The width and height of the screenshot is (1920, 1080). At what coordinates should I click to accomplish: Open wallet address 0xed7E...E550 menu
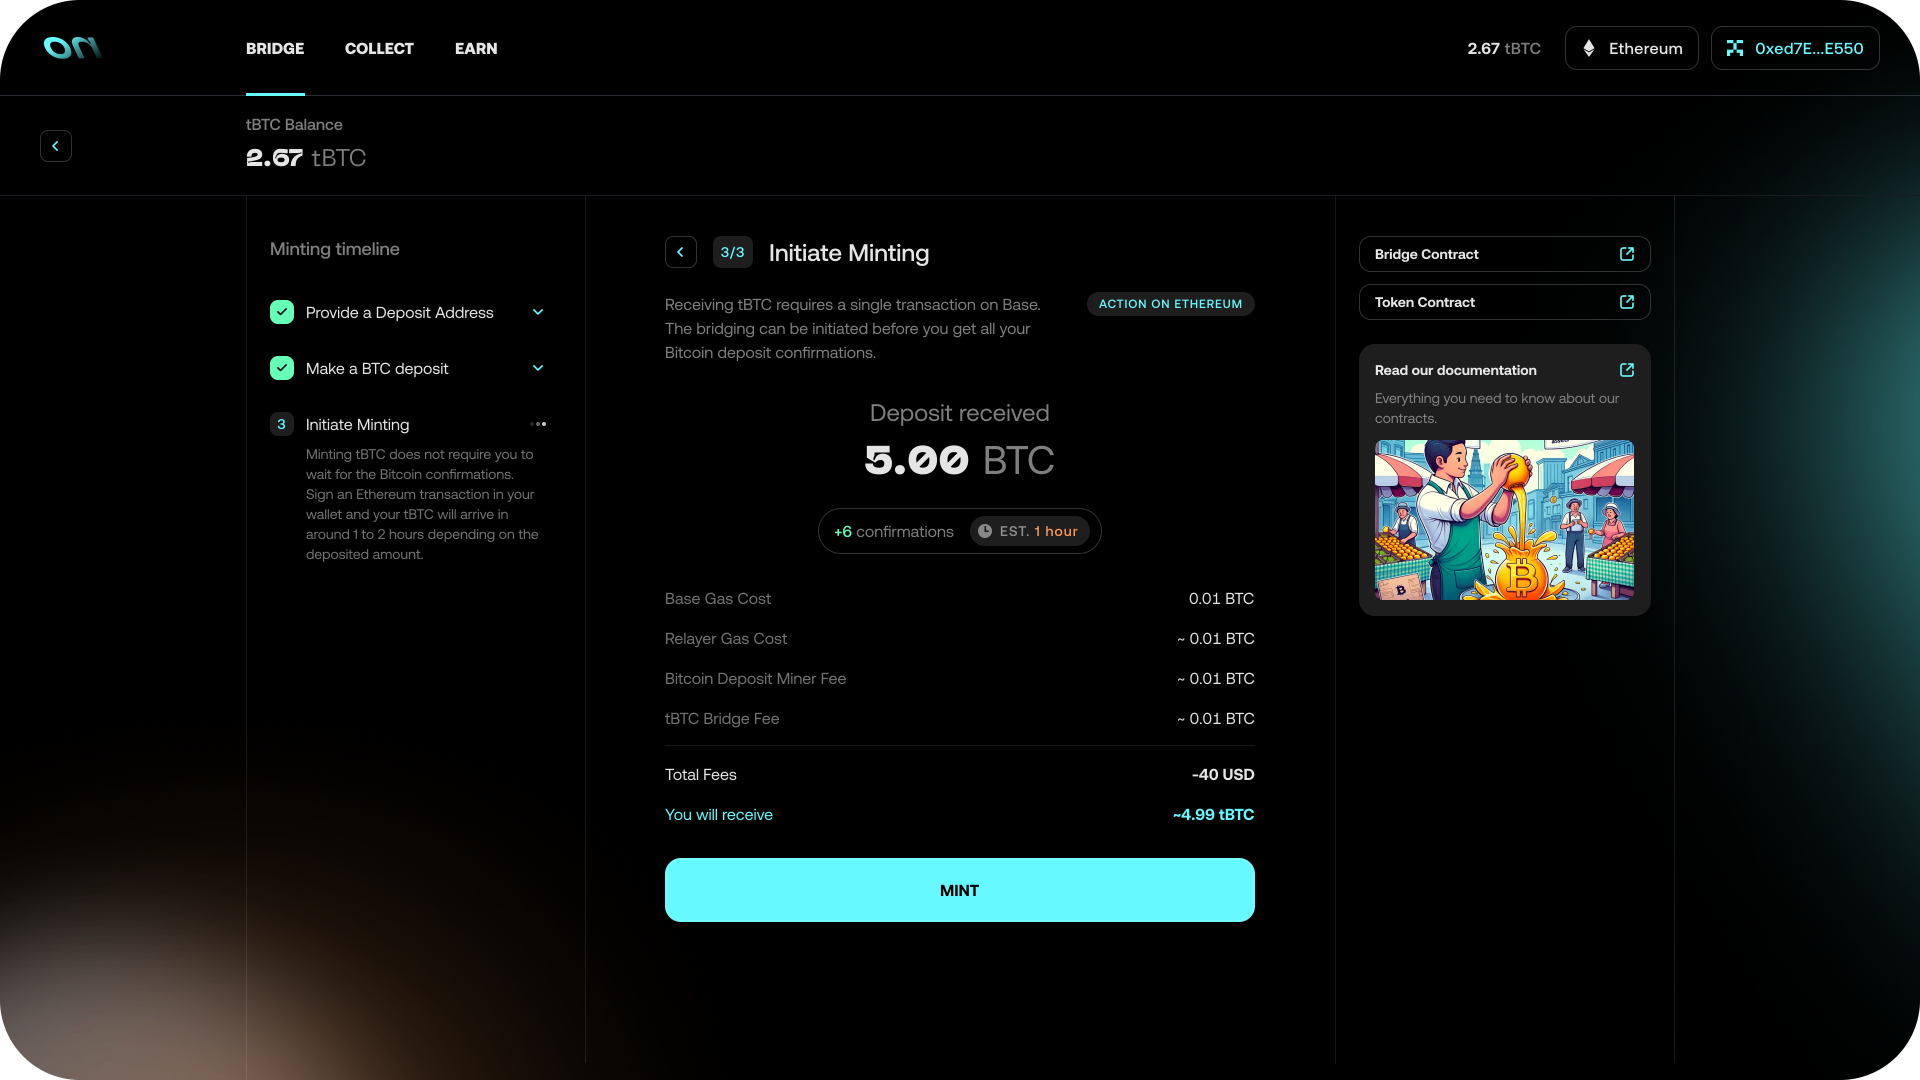click(1795, 48)
